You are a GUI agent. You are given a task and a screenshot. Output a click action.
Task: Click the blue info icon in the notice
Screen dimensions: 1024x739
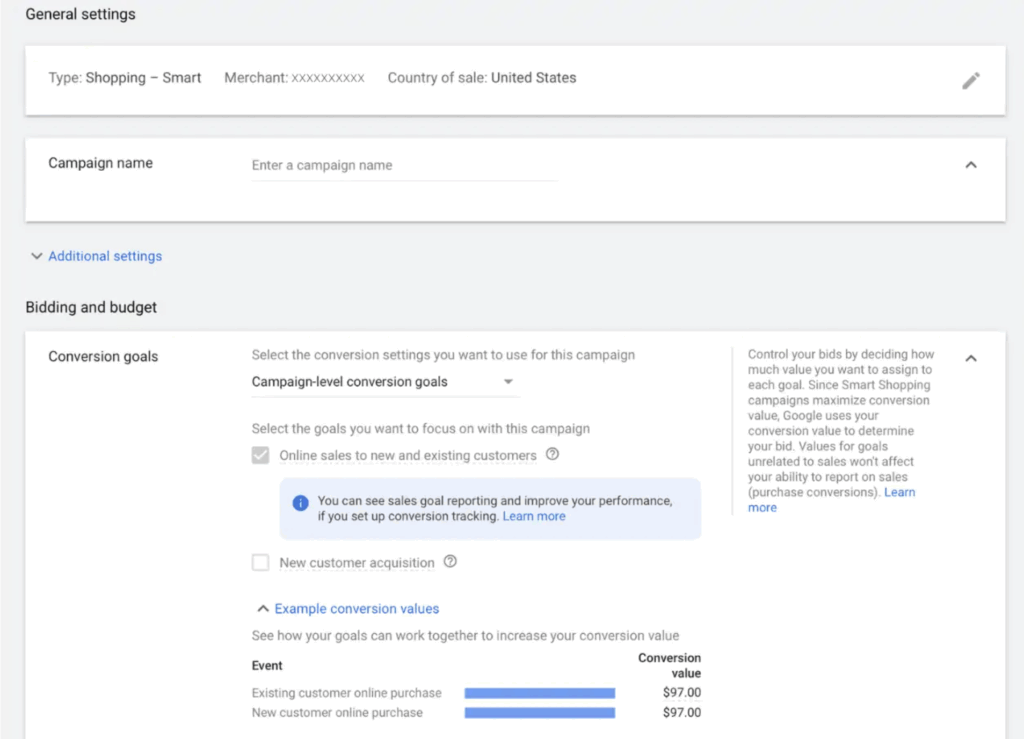(x=300, y=502)
